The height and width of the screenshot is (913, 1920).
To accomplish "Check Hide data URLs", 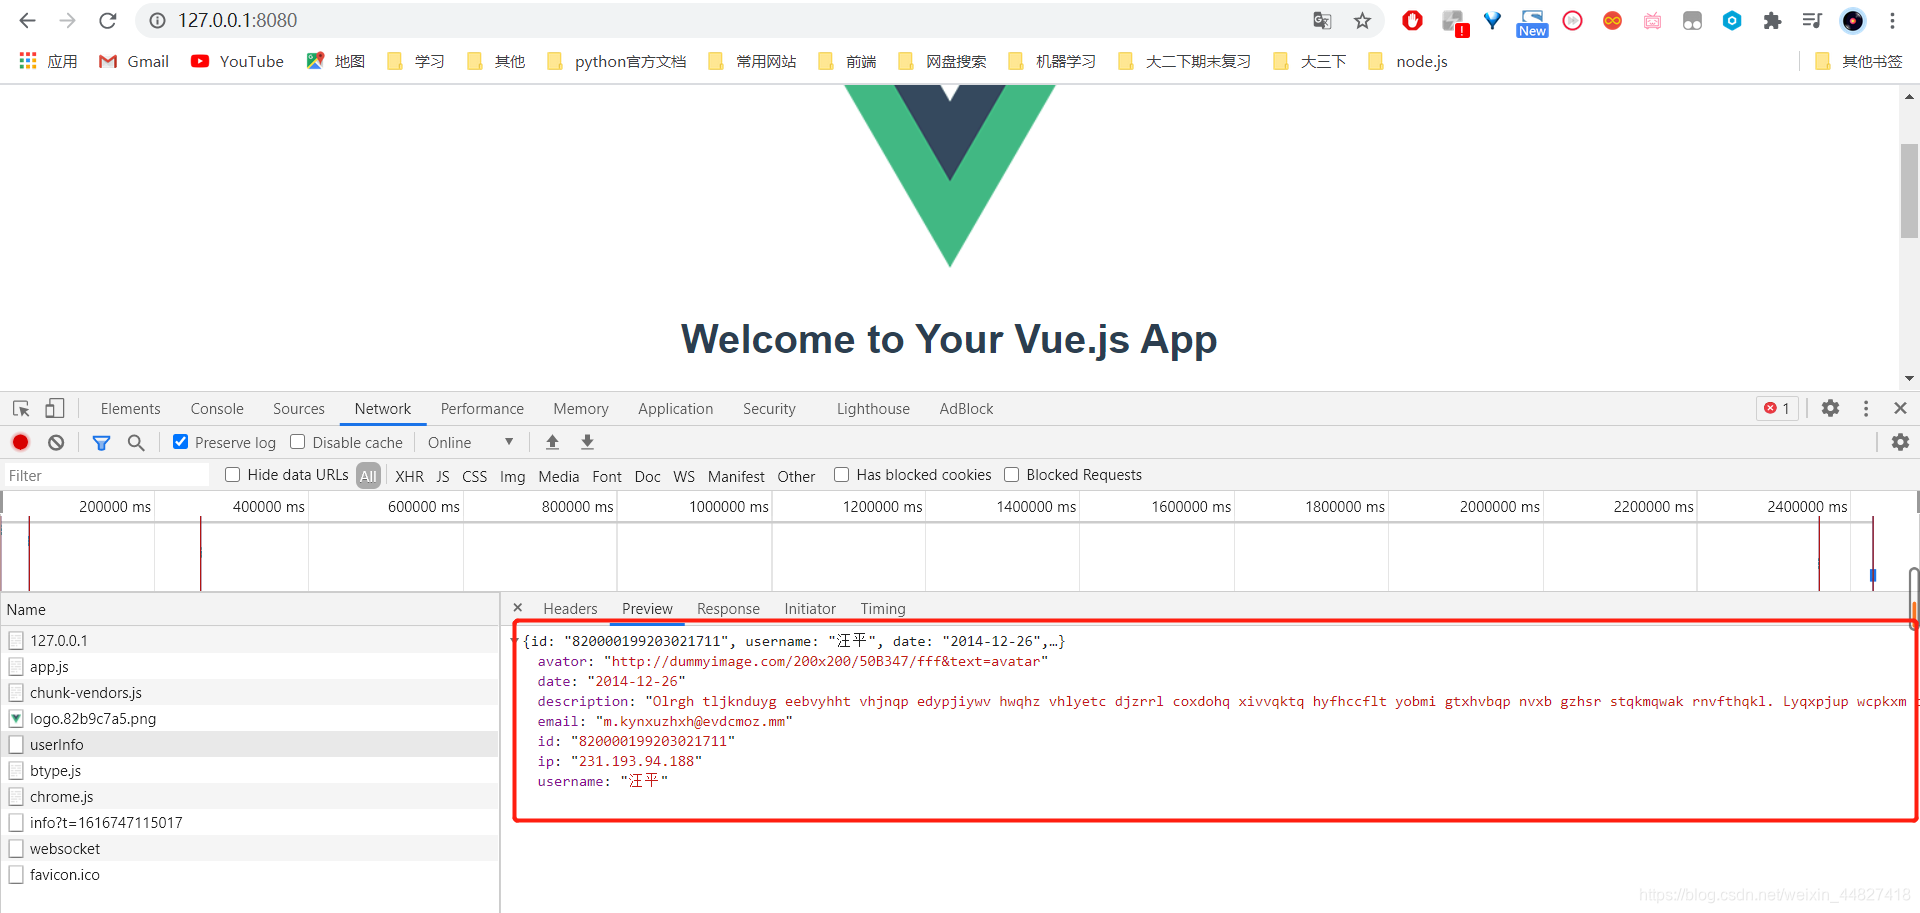I will (x=233, y=474).
